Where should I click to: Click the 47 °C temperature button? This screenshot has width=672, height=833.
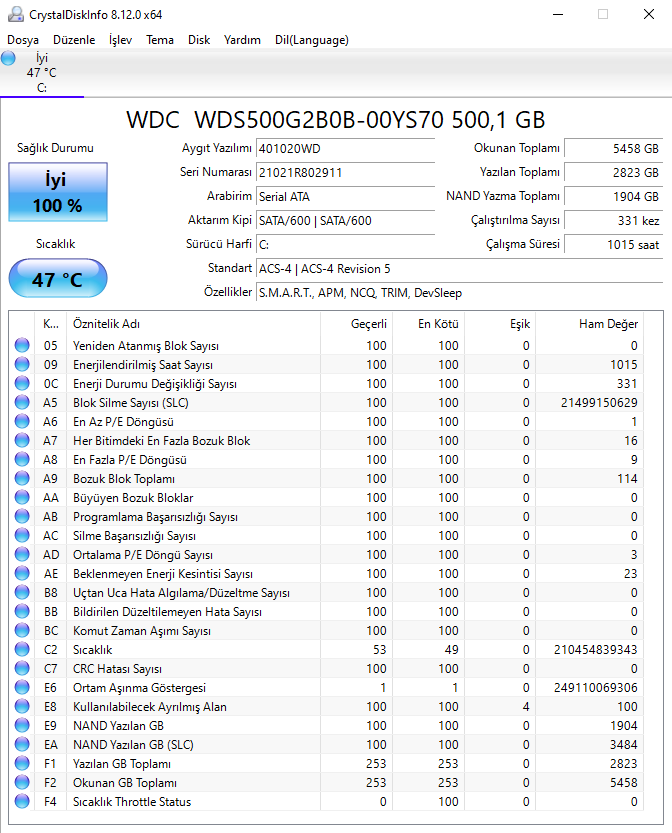(58, 278)
